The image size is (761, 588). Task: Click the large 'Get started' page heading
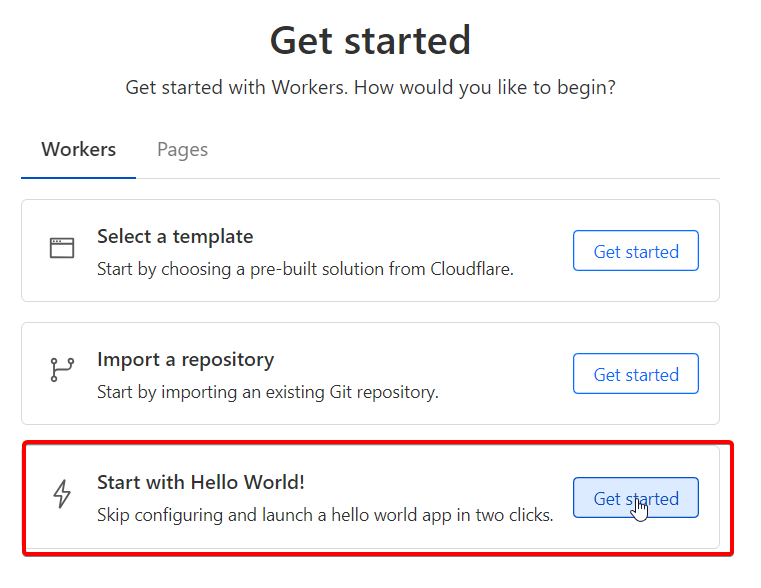point(370,41)
